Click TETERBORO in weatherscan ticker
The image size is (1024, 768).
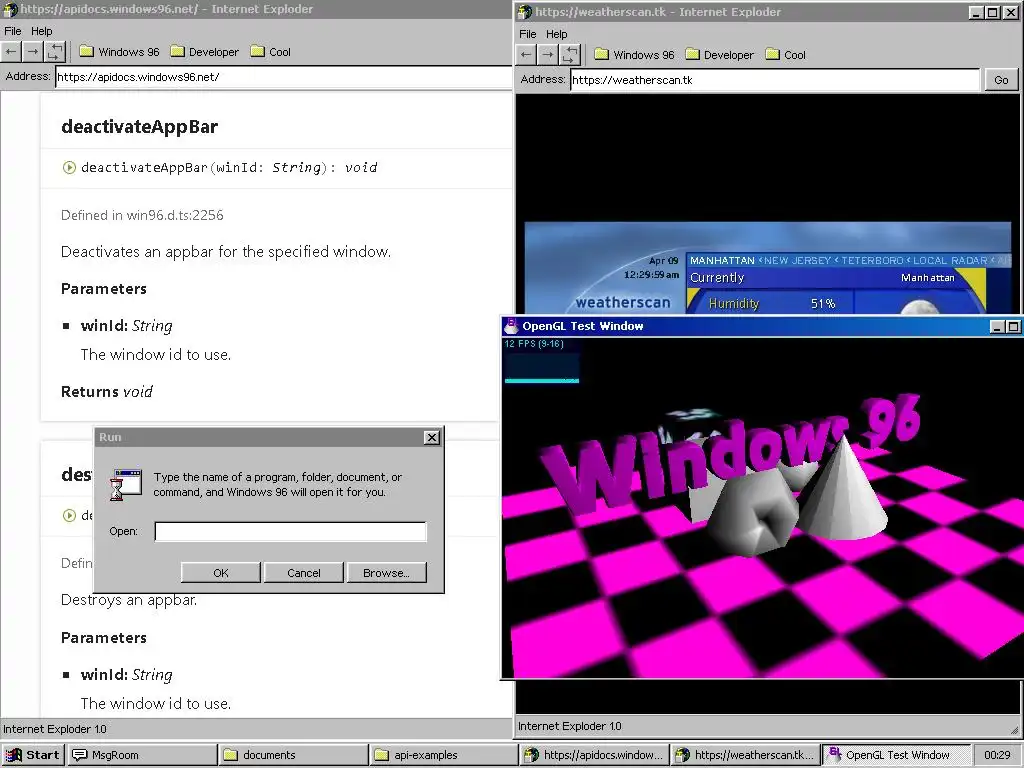[x=872, y=261]
